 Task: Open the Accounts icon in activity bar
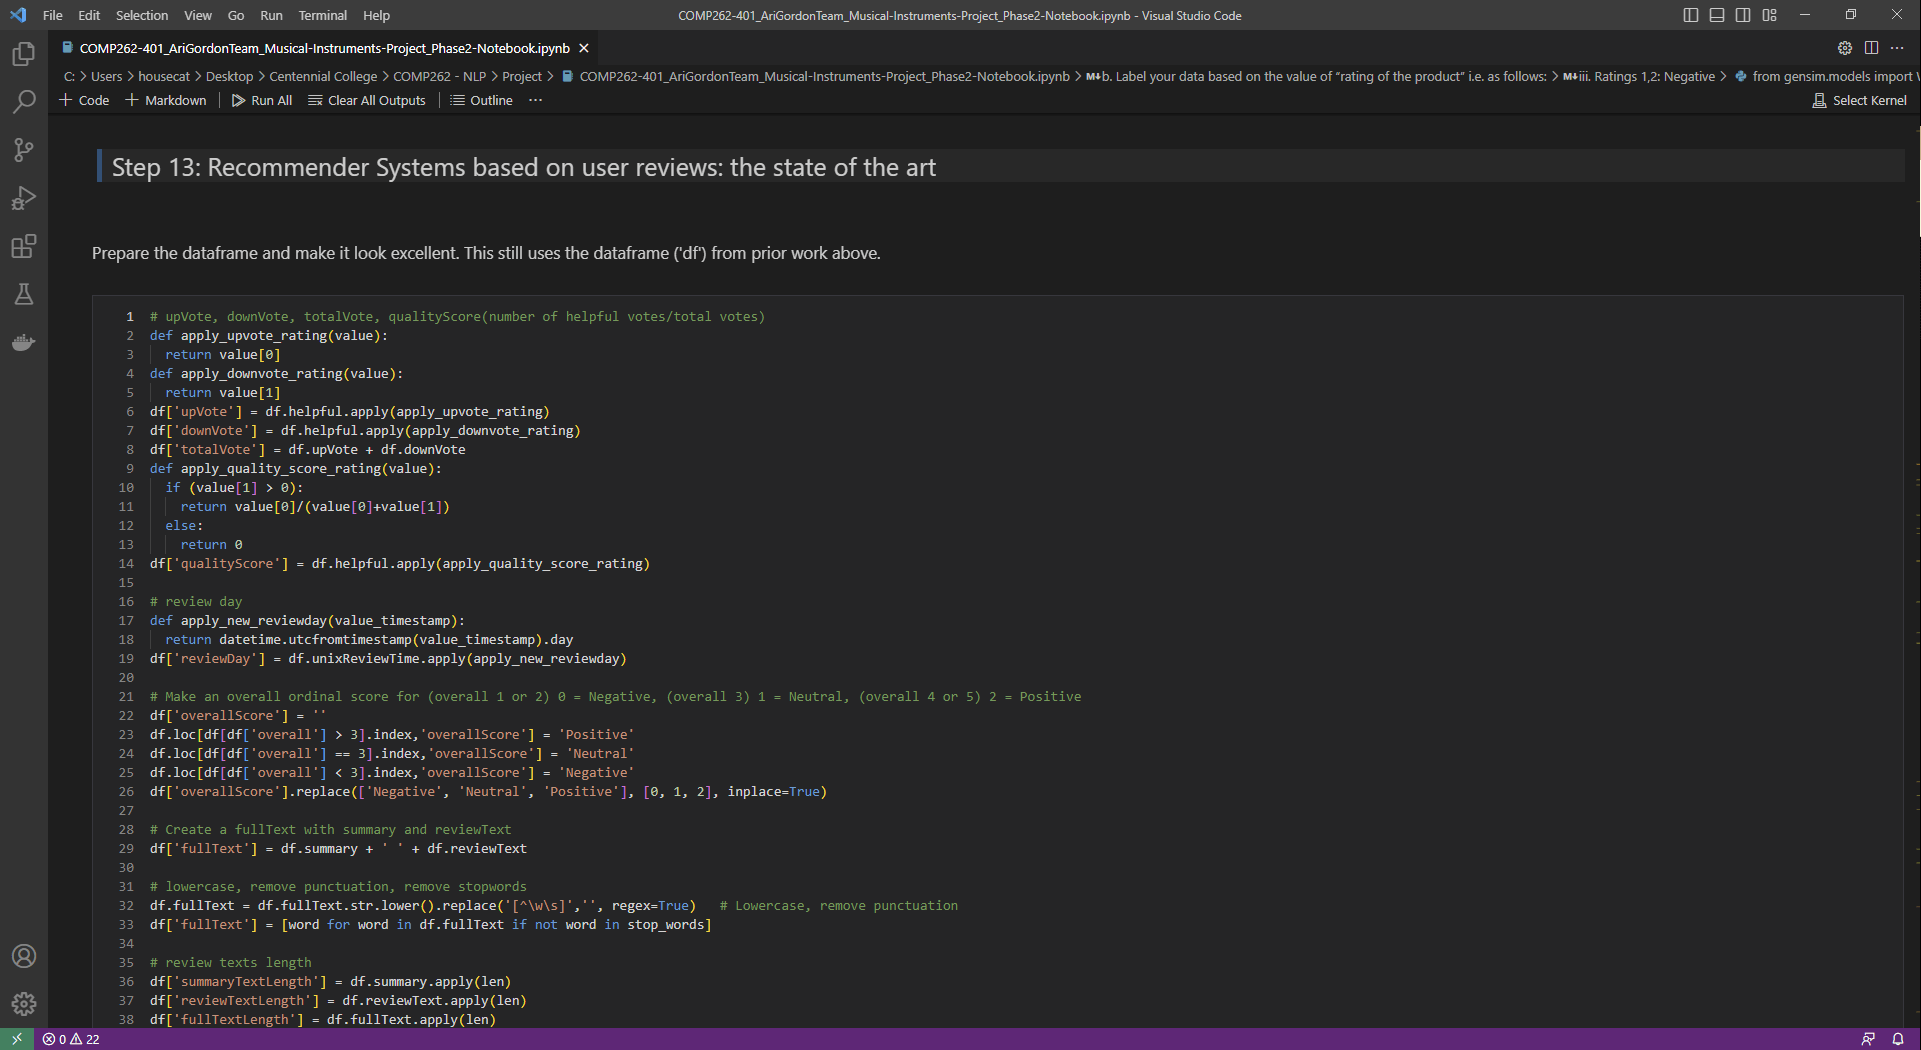point(23,956)
